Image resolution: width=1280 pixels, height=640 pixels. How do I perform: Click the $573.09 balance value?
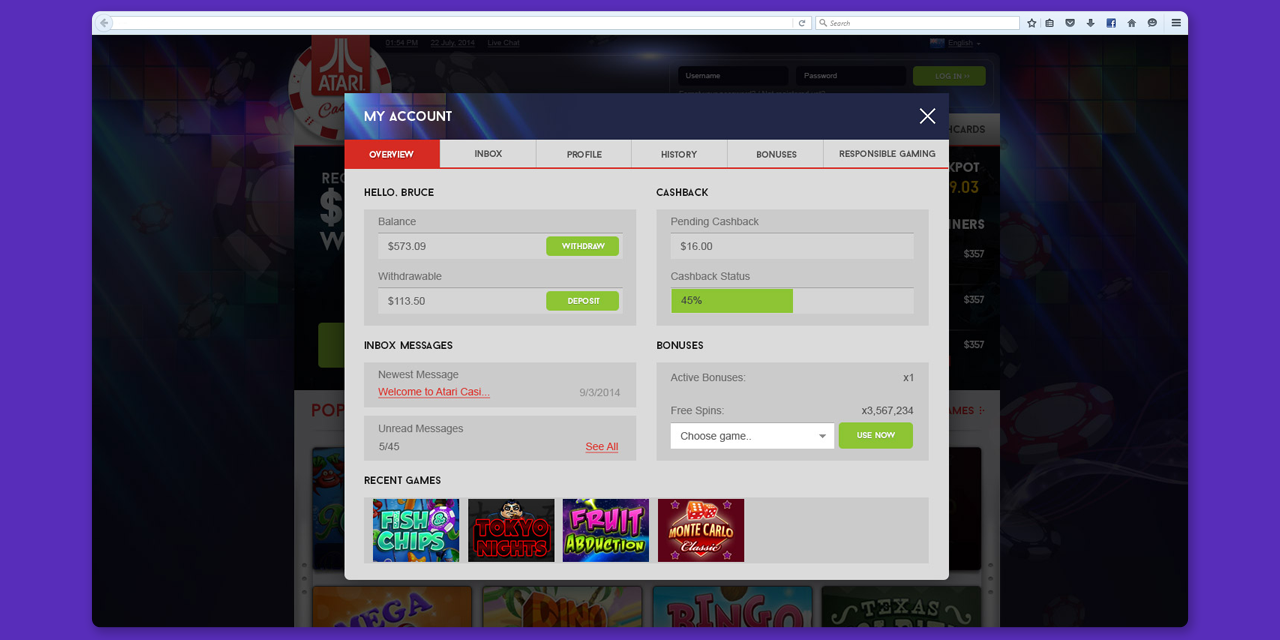(407, 246)
